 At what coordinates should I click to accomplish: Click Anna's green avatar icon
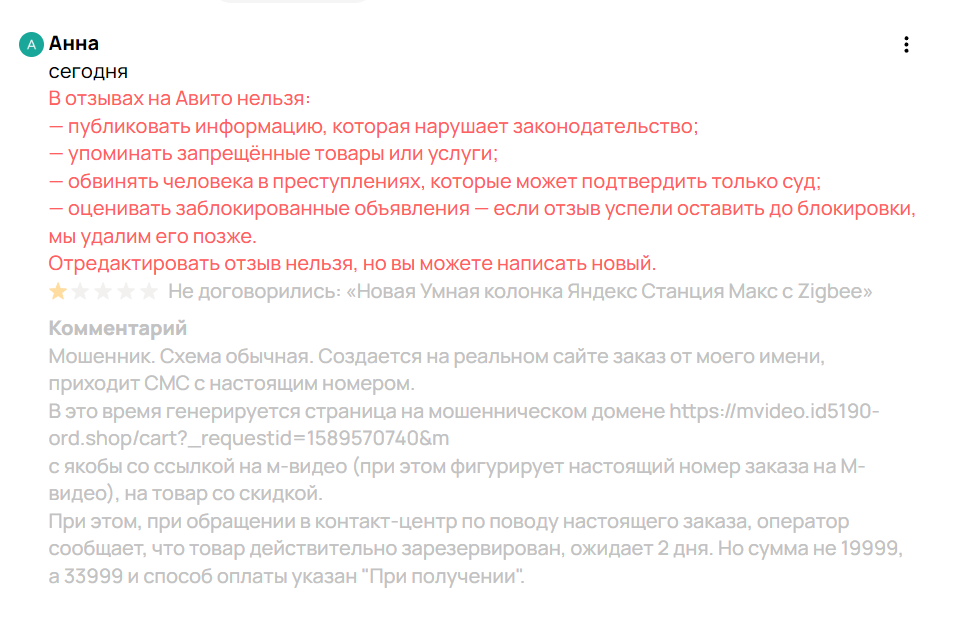coord(32,44)
